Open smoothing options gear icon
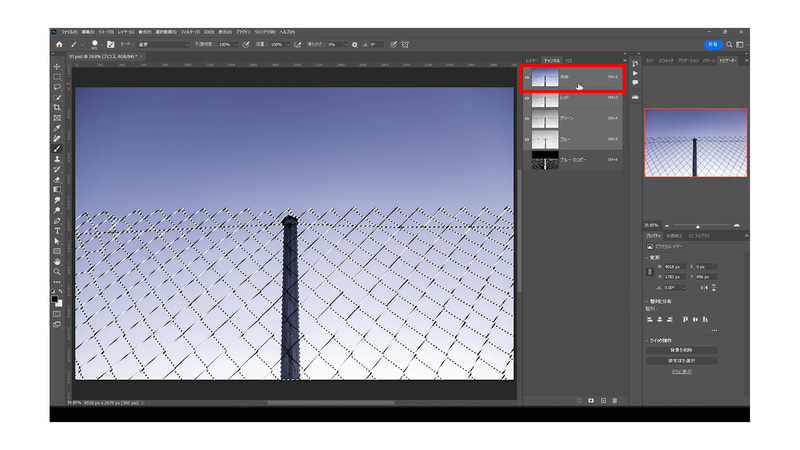The width and height of the screenshot is (800, 450). pos(355,44)
